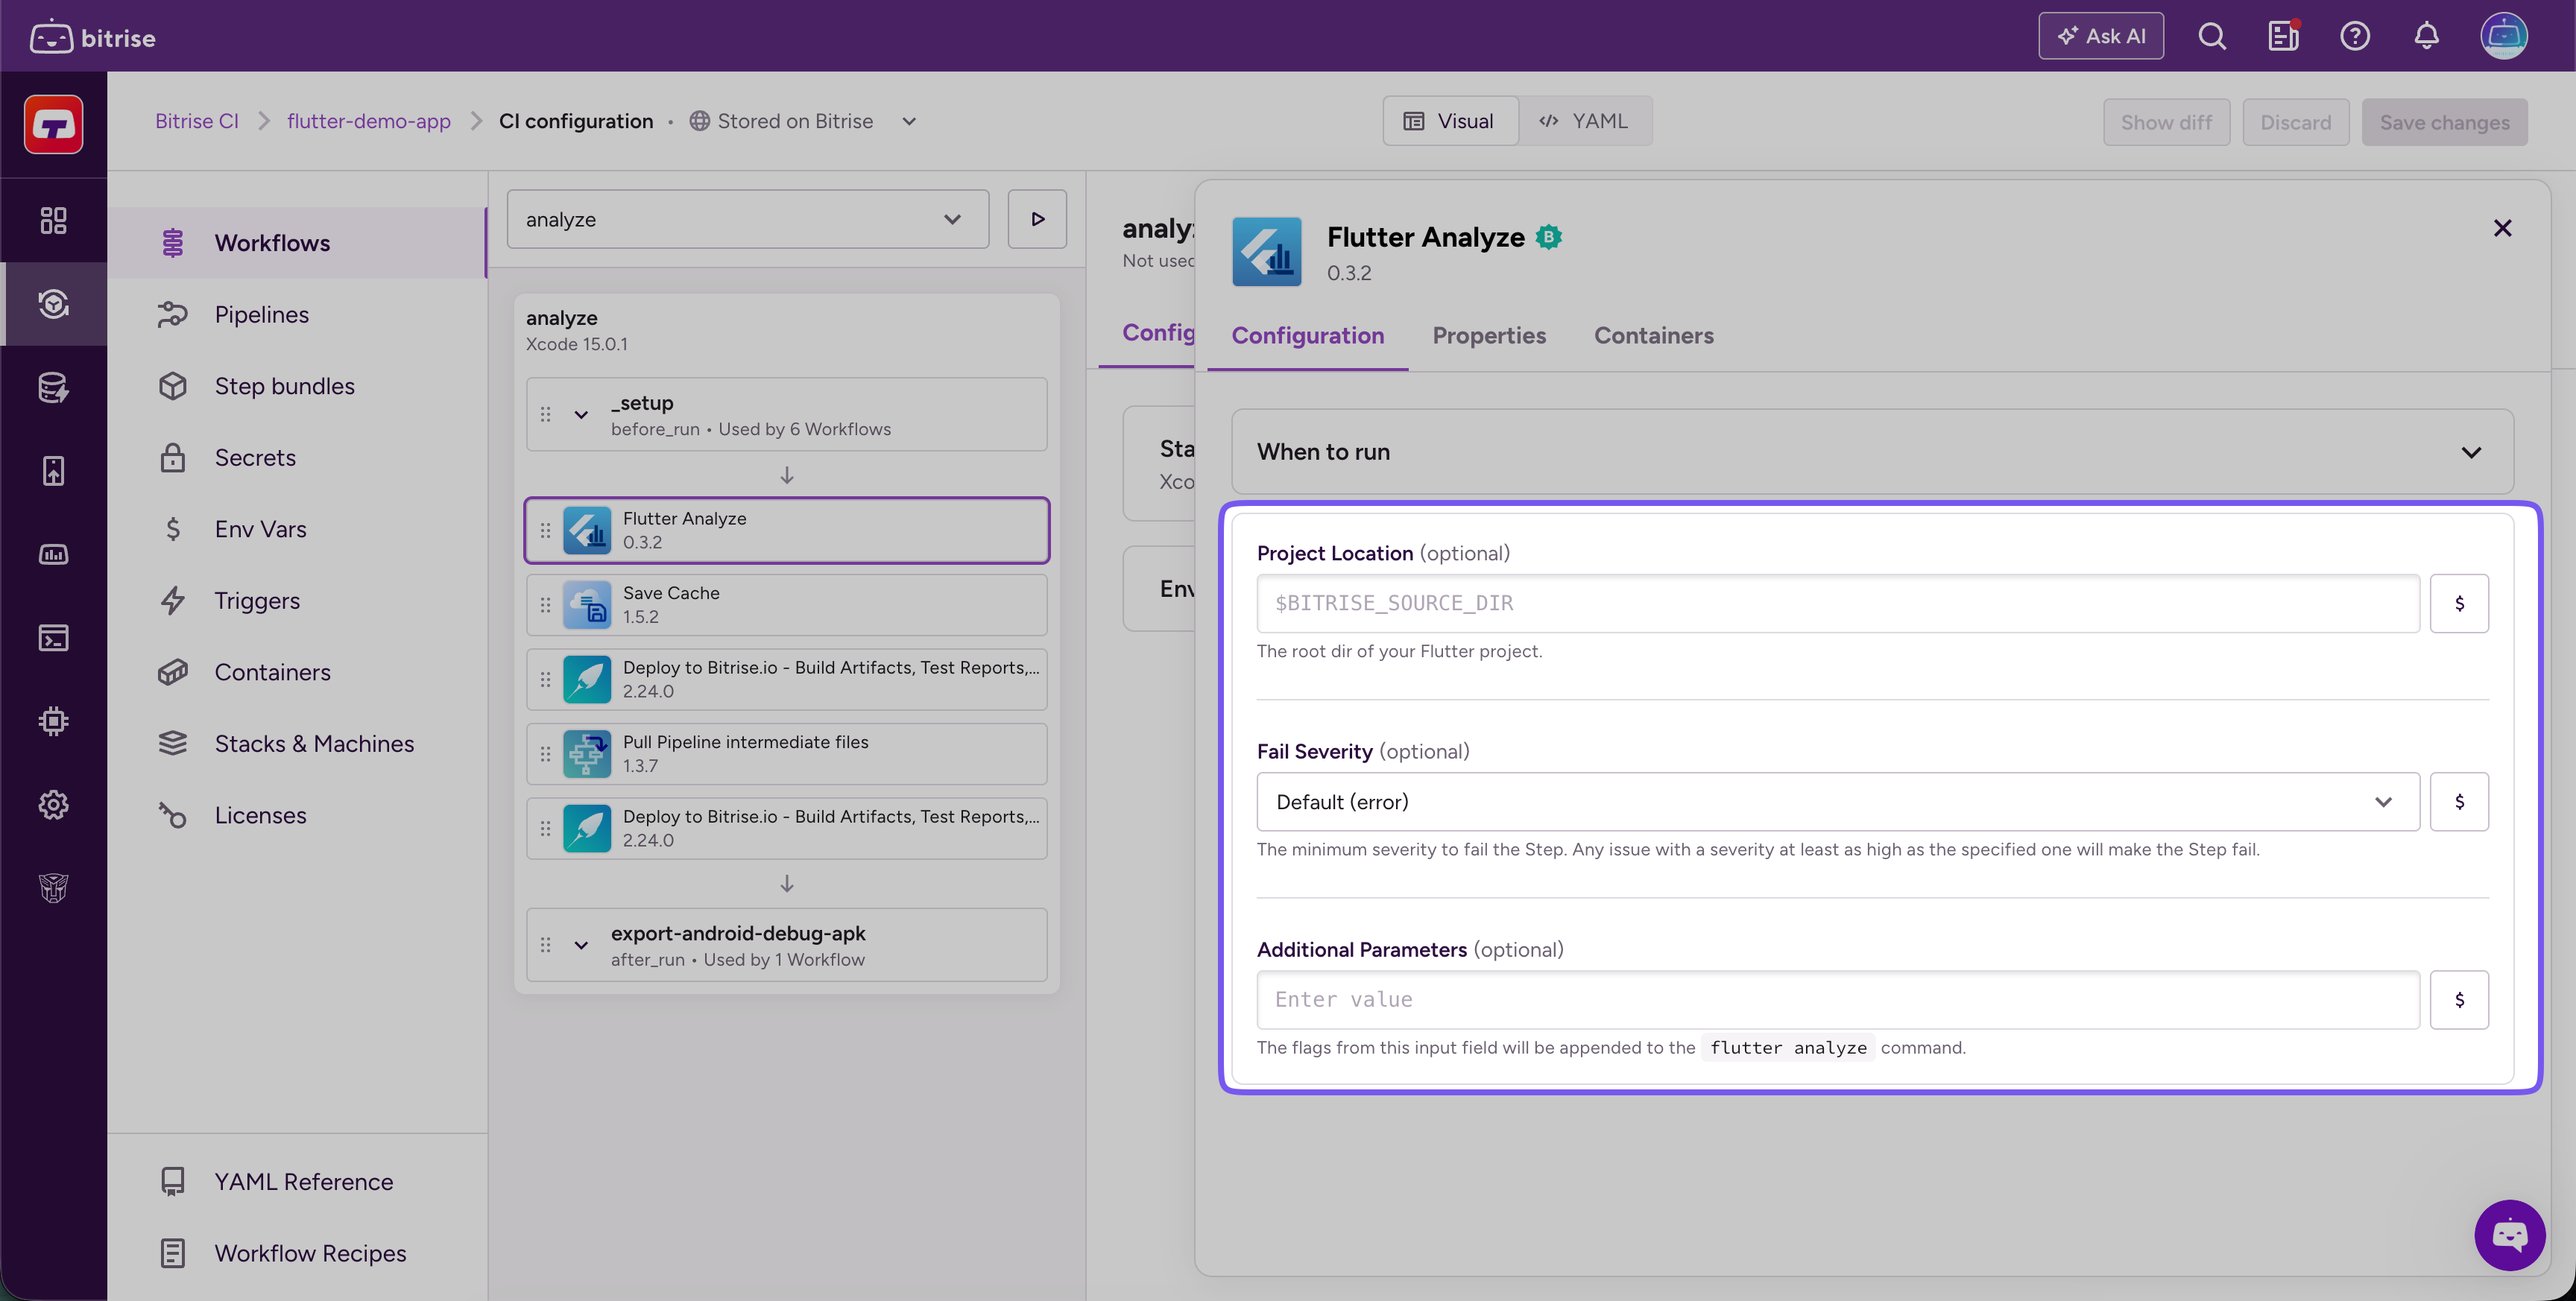Open the release management device icon
The height and width of the screenshot is (1301, 2576).
pos(53,470)
